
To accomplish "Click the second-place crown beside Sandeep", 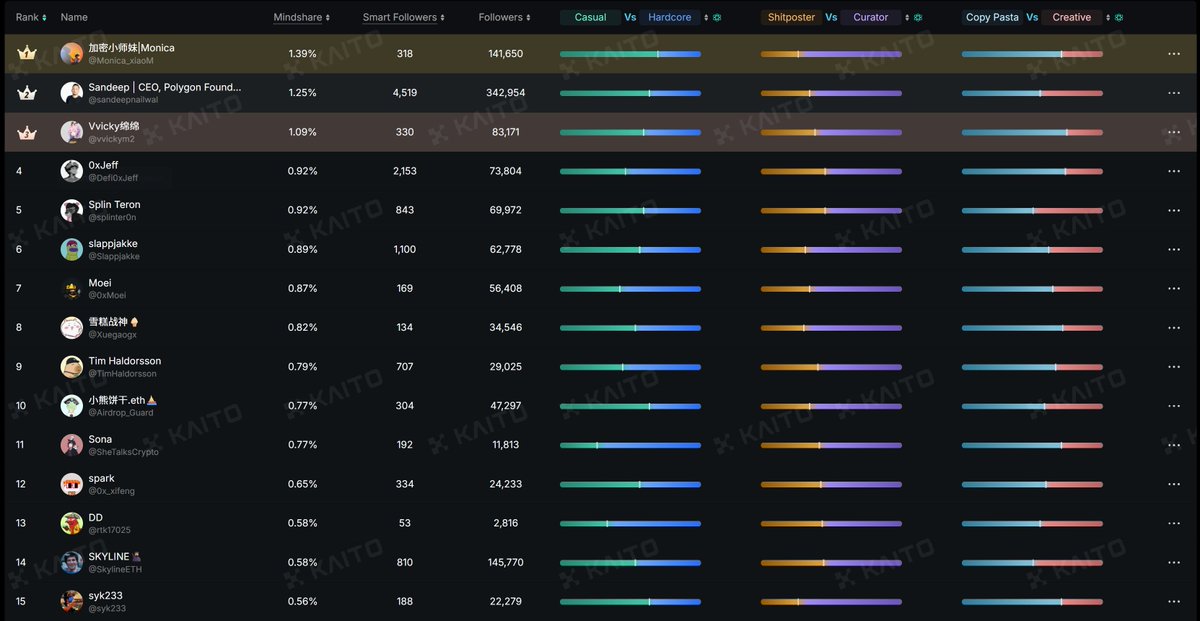I will click(x=27, y=93).
